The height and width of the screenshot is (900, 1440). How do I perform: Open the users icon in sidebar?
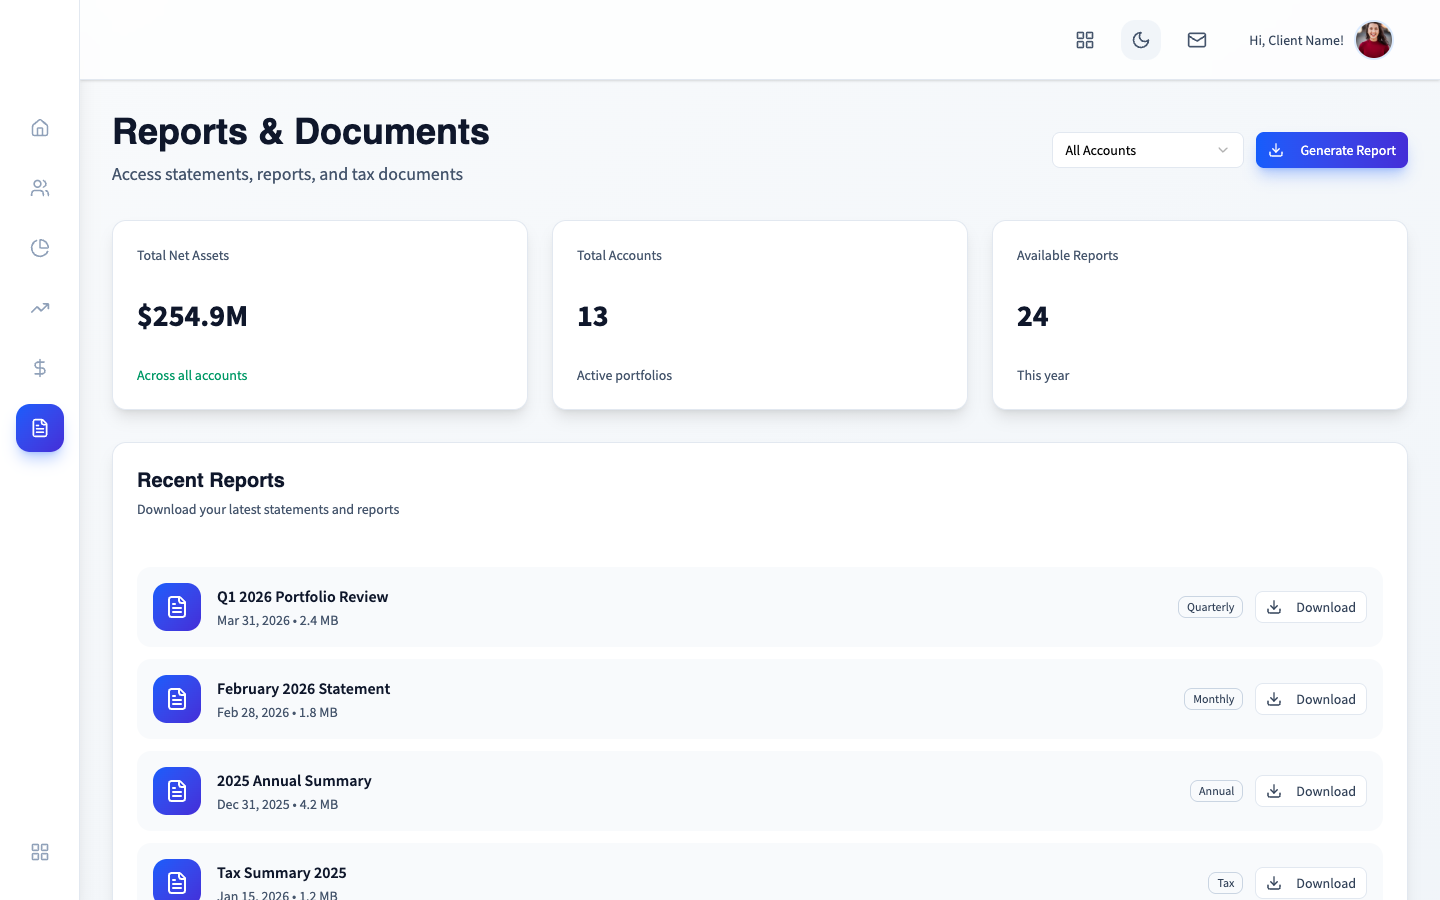coord(40,188)
